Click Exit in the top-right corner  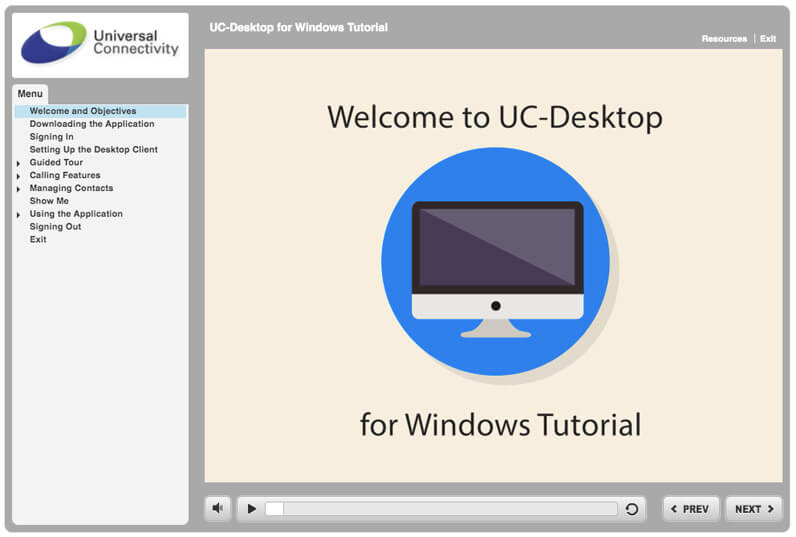coord(768,39)
